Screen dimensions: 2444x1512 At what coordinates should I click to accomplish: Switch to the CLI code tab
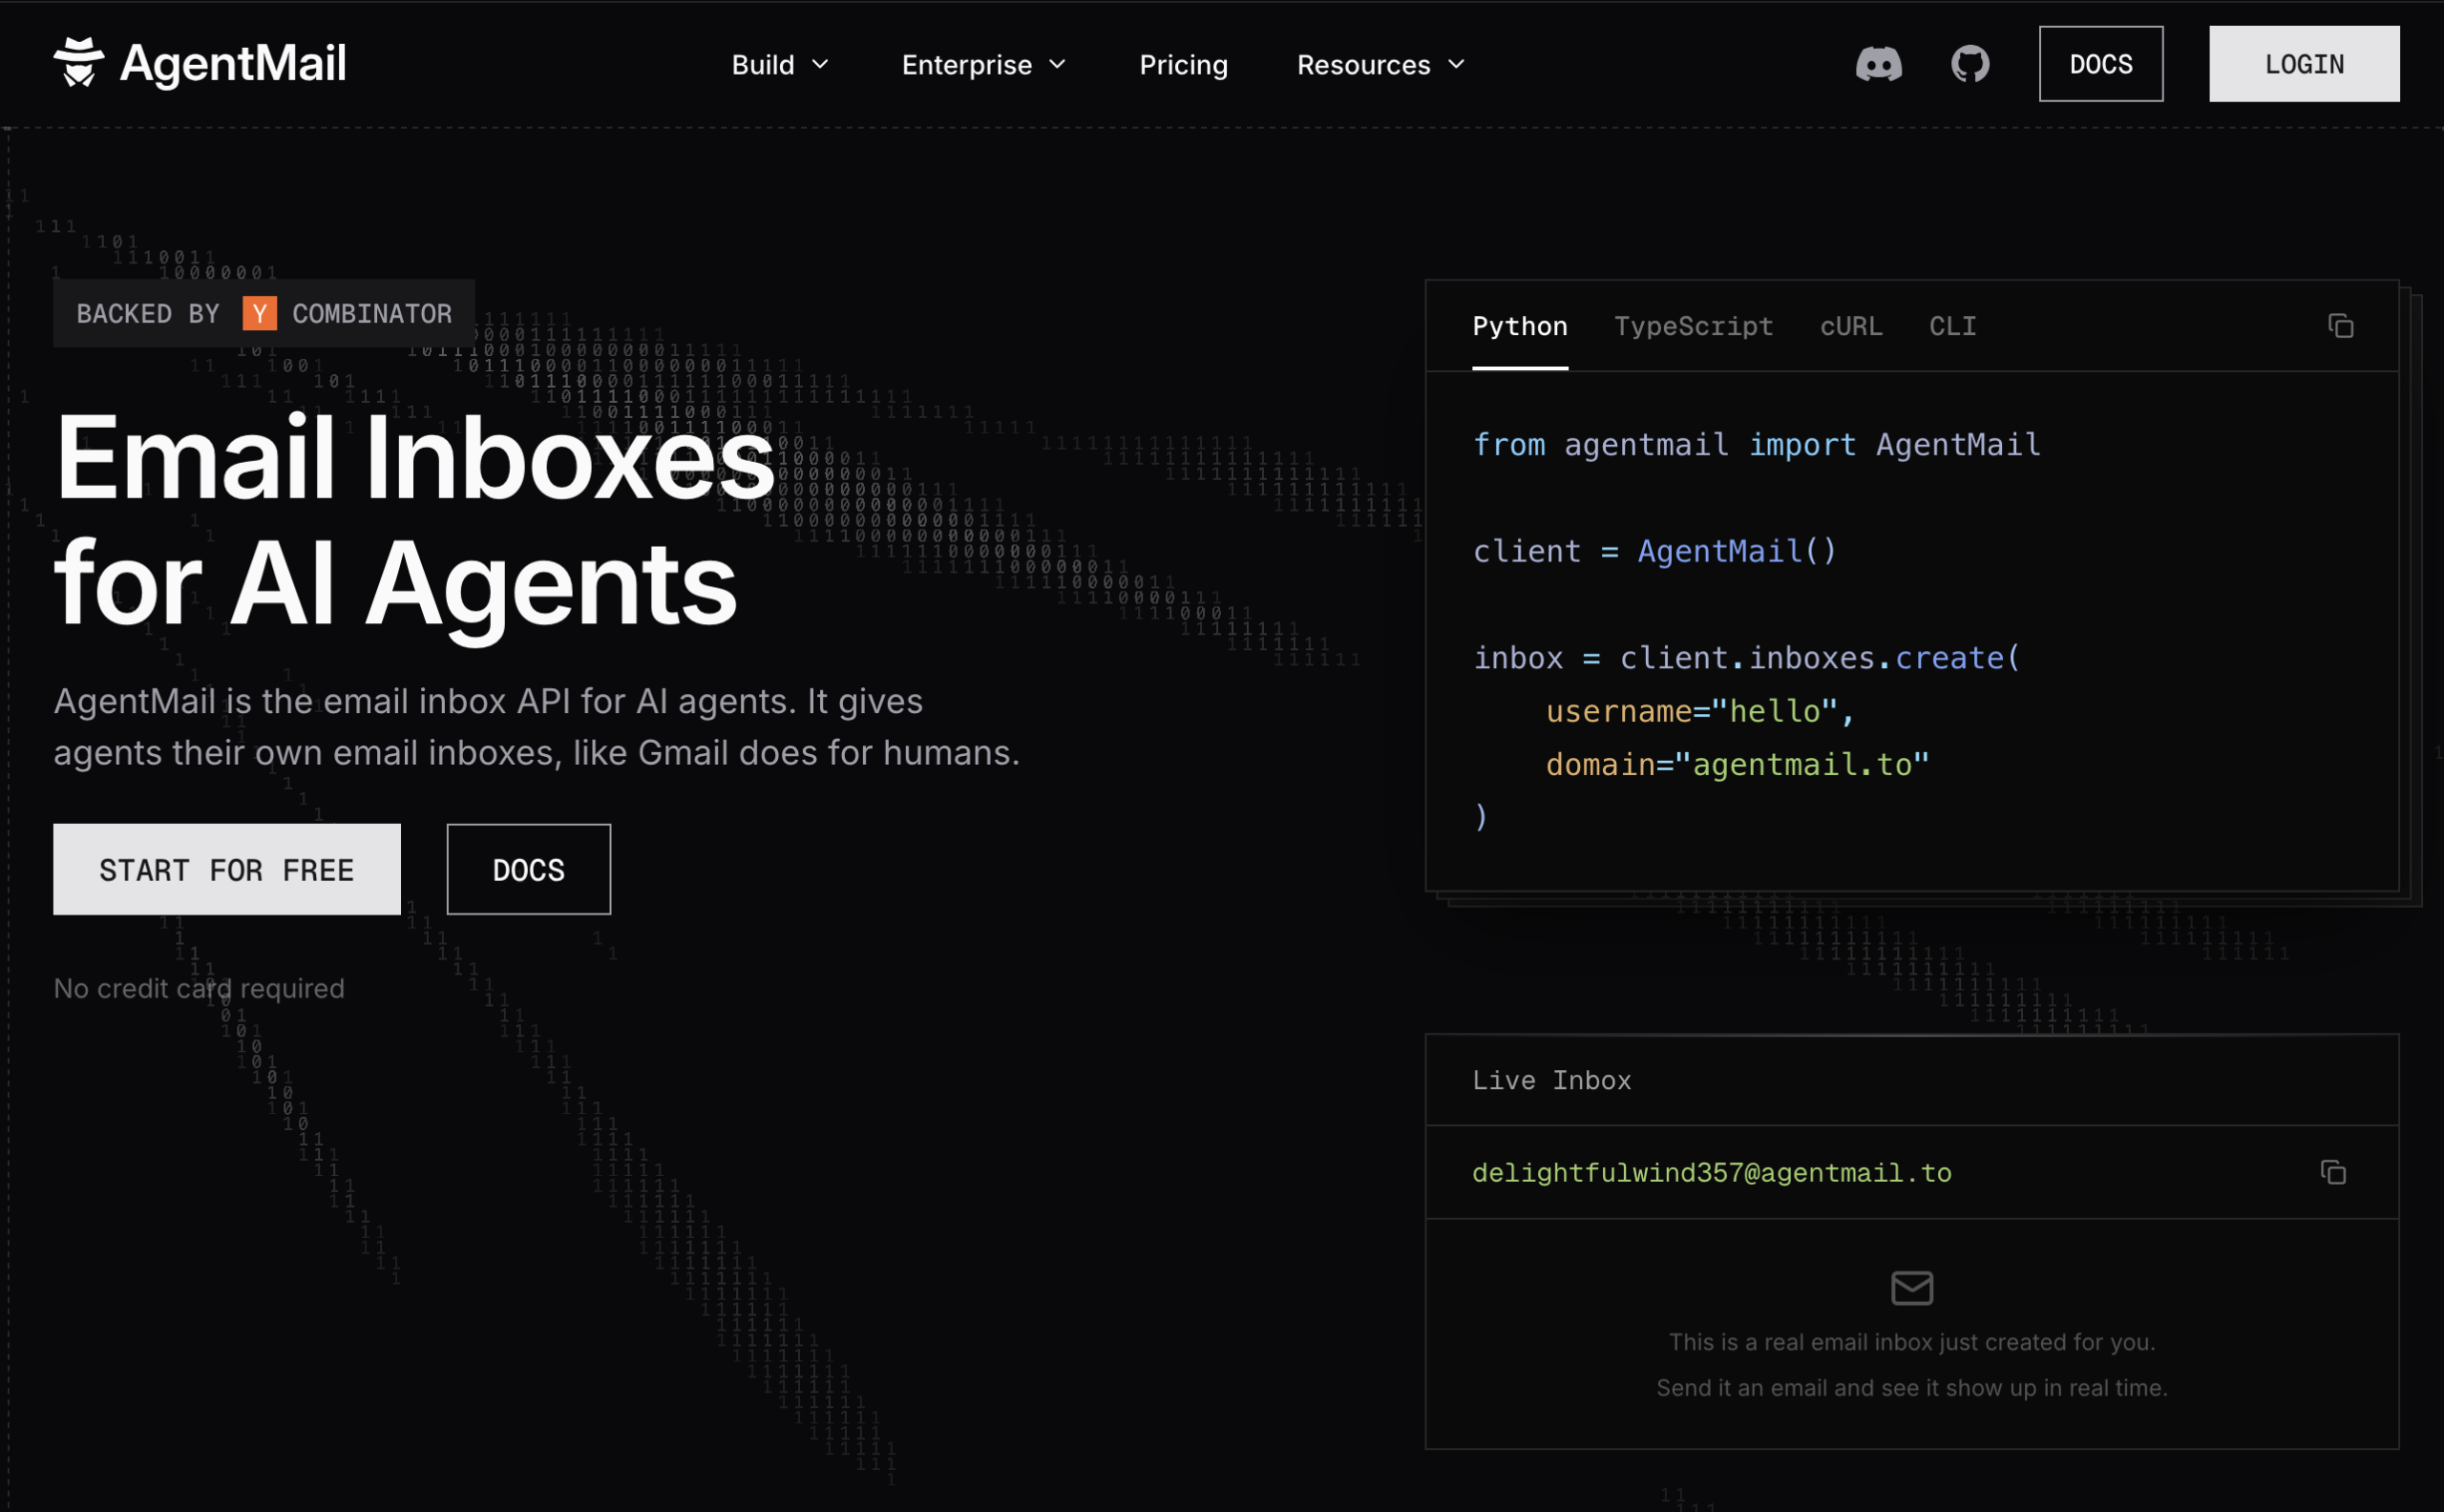(1952, 327)
